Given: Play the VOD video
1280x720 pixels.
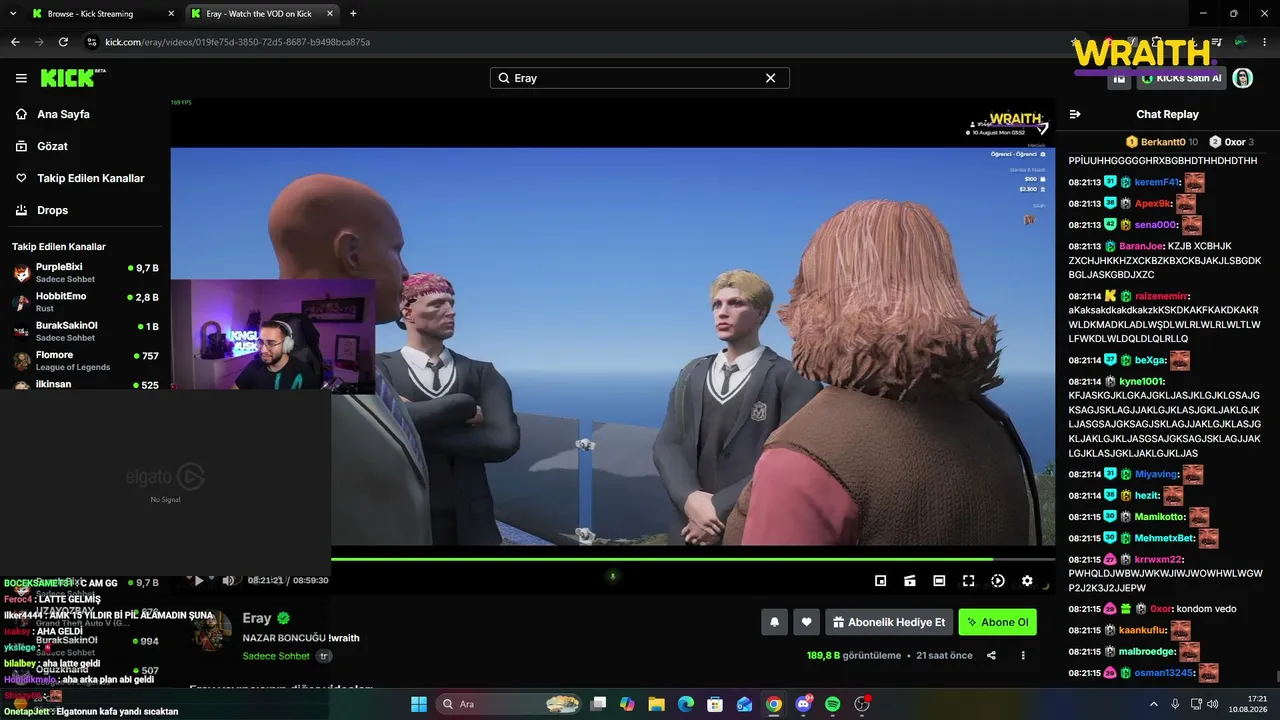Looking at the screenshot, I should 199,580.
